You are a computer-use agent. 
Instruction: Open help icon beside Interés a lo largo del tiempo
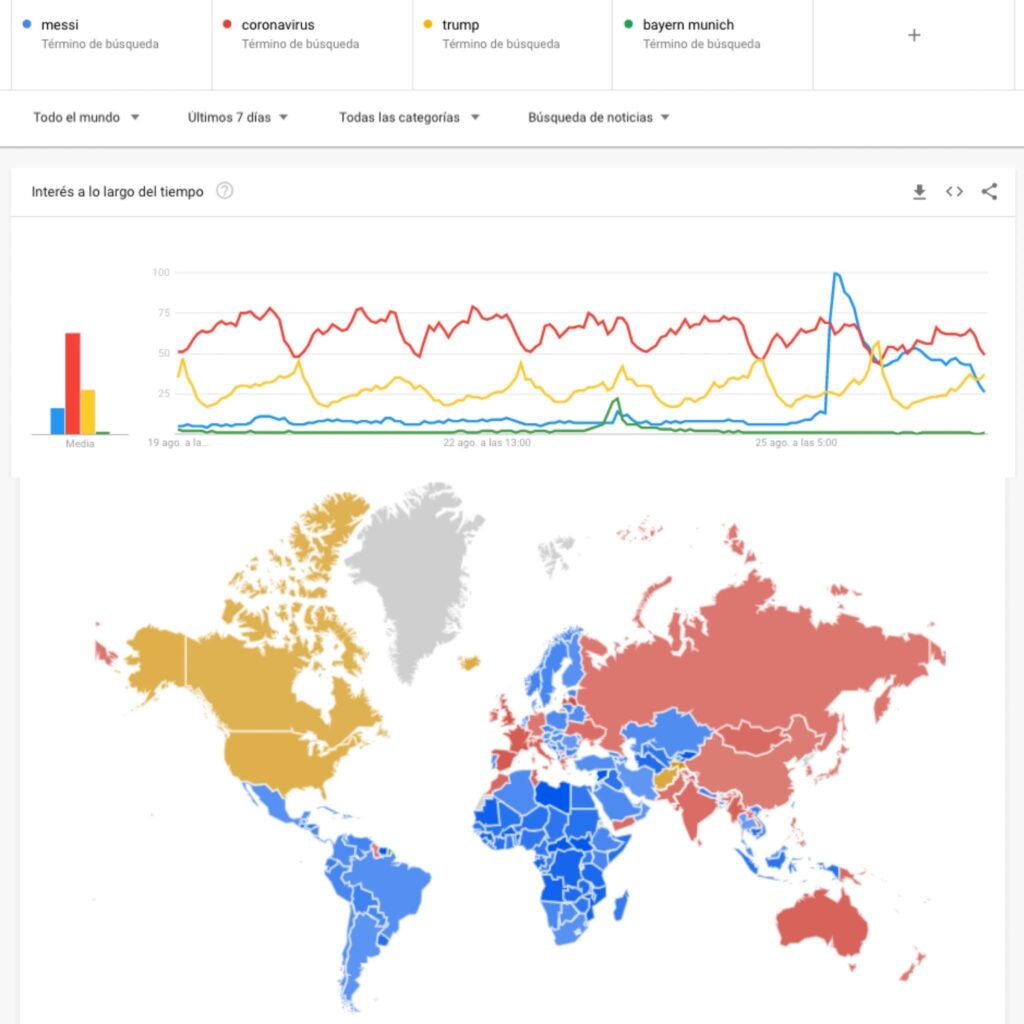[x=225, y=191]
